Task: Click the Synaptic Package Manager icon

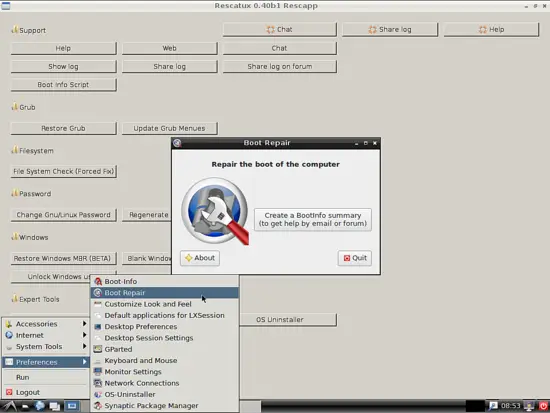Action: click(98, 406)
